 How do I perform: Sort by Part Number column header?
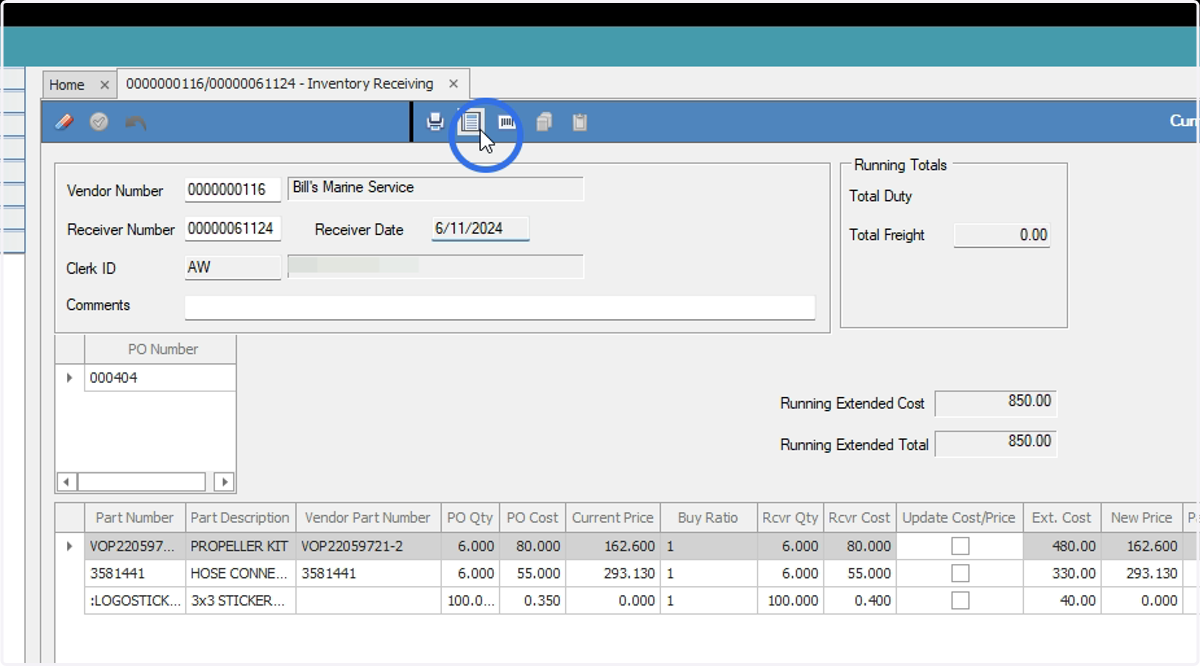pyautogui.click(x=135, y=518)
